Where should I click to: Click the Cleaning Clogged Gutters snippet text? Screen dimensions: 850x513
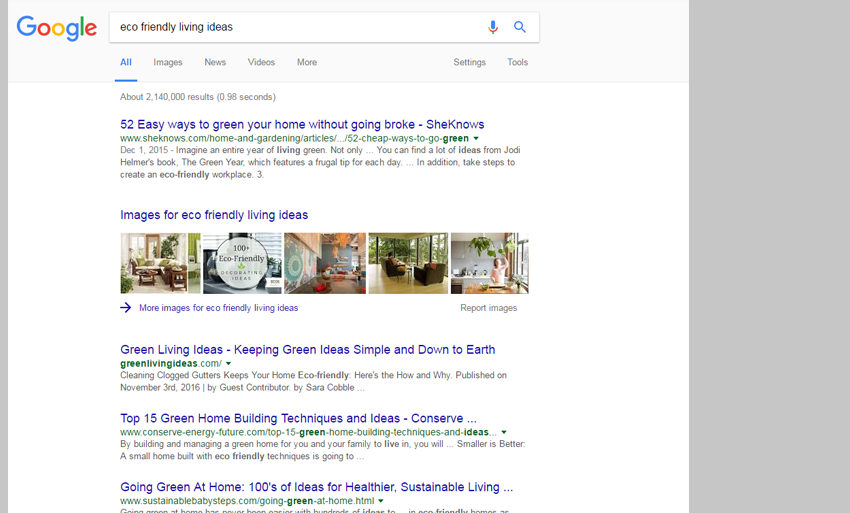click(x=313, y=381)
